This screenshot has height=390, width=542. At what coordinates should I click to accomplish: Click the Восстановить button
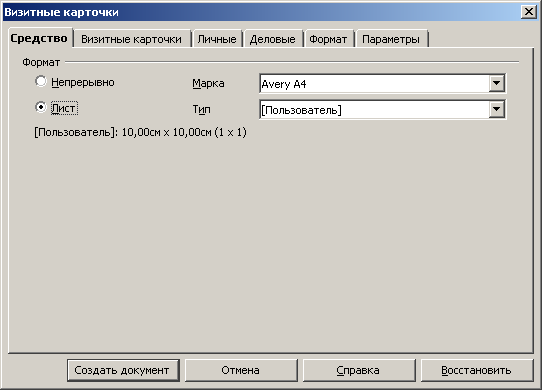(x=477, y=370)
